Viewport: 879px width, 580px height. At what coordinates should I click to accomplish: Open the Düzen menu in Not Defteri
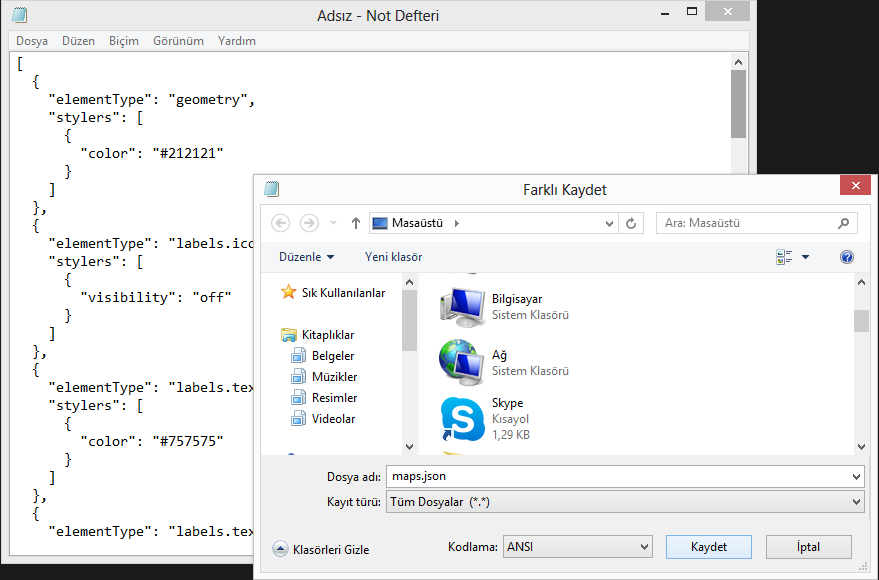(78, 41)
